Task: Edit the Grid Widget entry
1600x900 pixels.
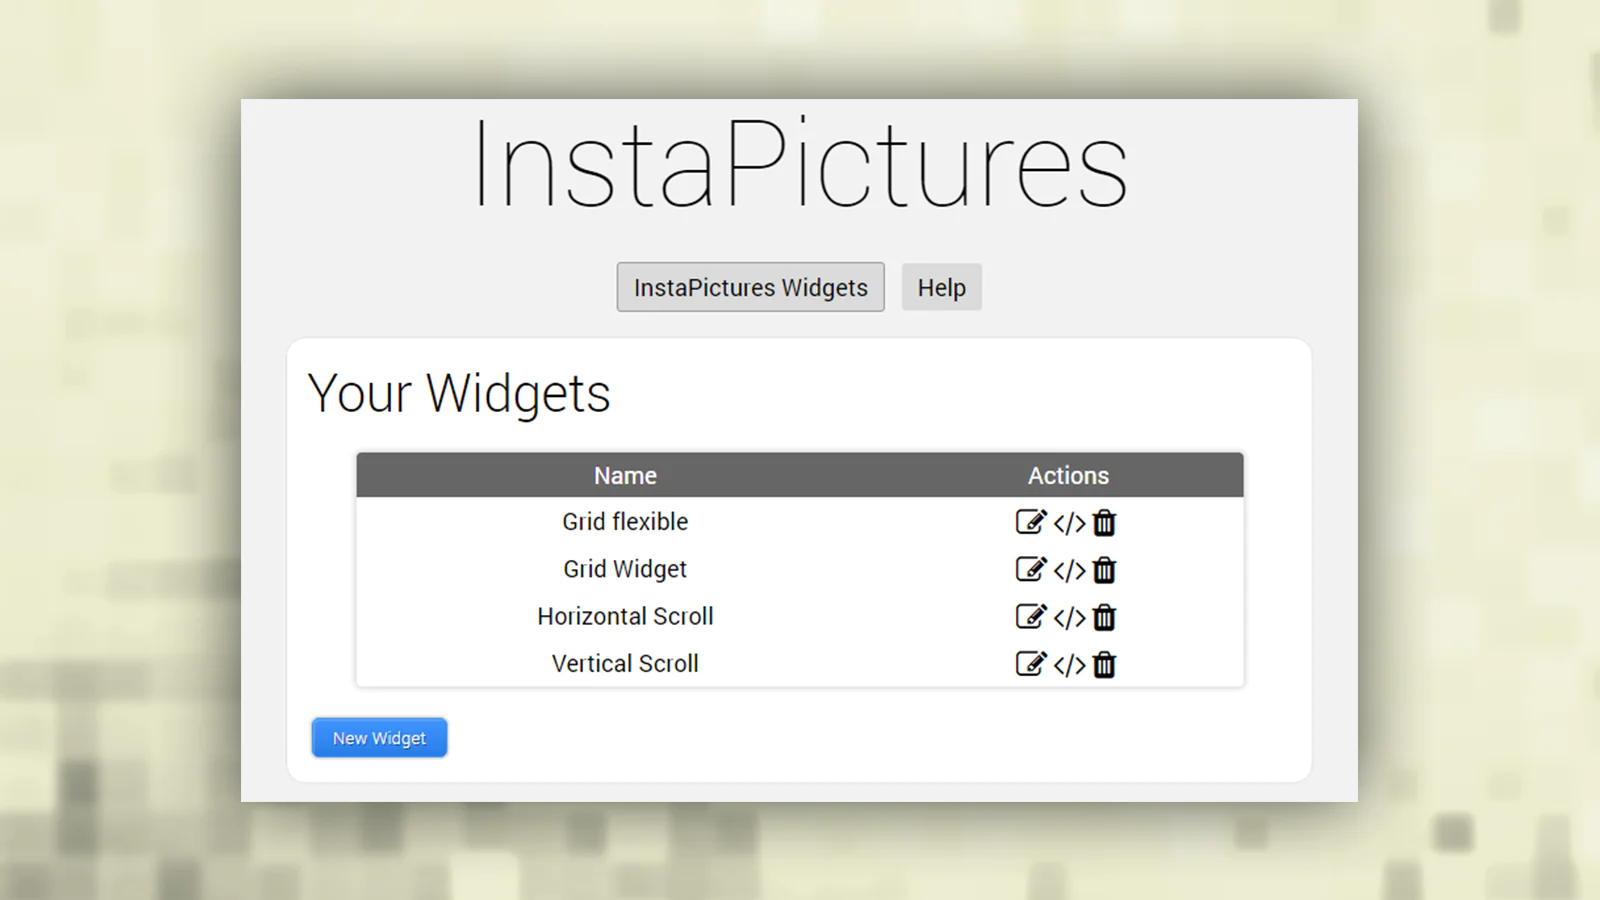Action: tap(1030, 569)
